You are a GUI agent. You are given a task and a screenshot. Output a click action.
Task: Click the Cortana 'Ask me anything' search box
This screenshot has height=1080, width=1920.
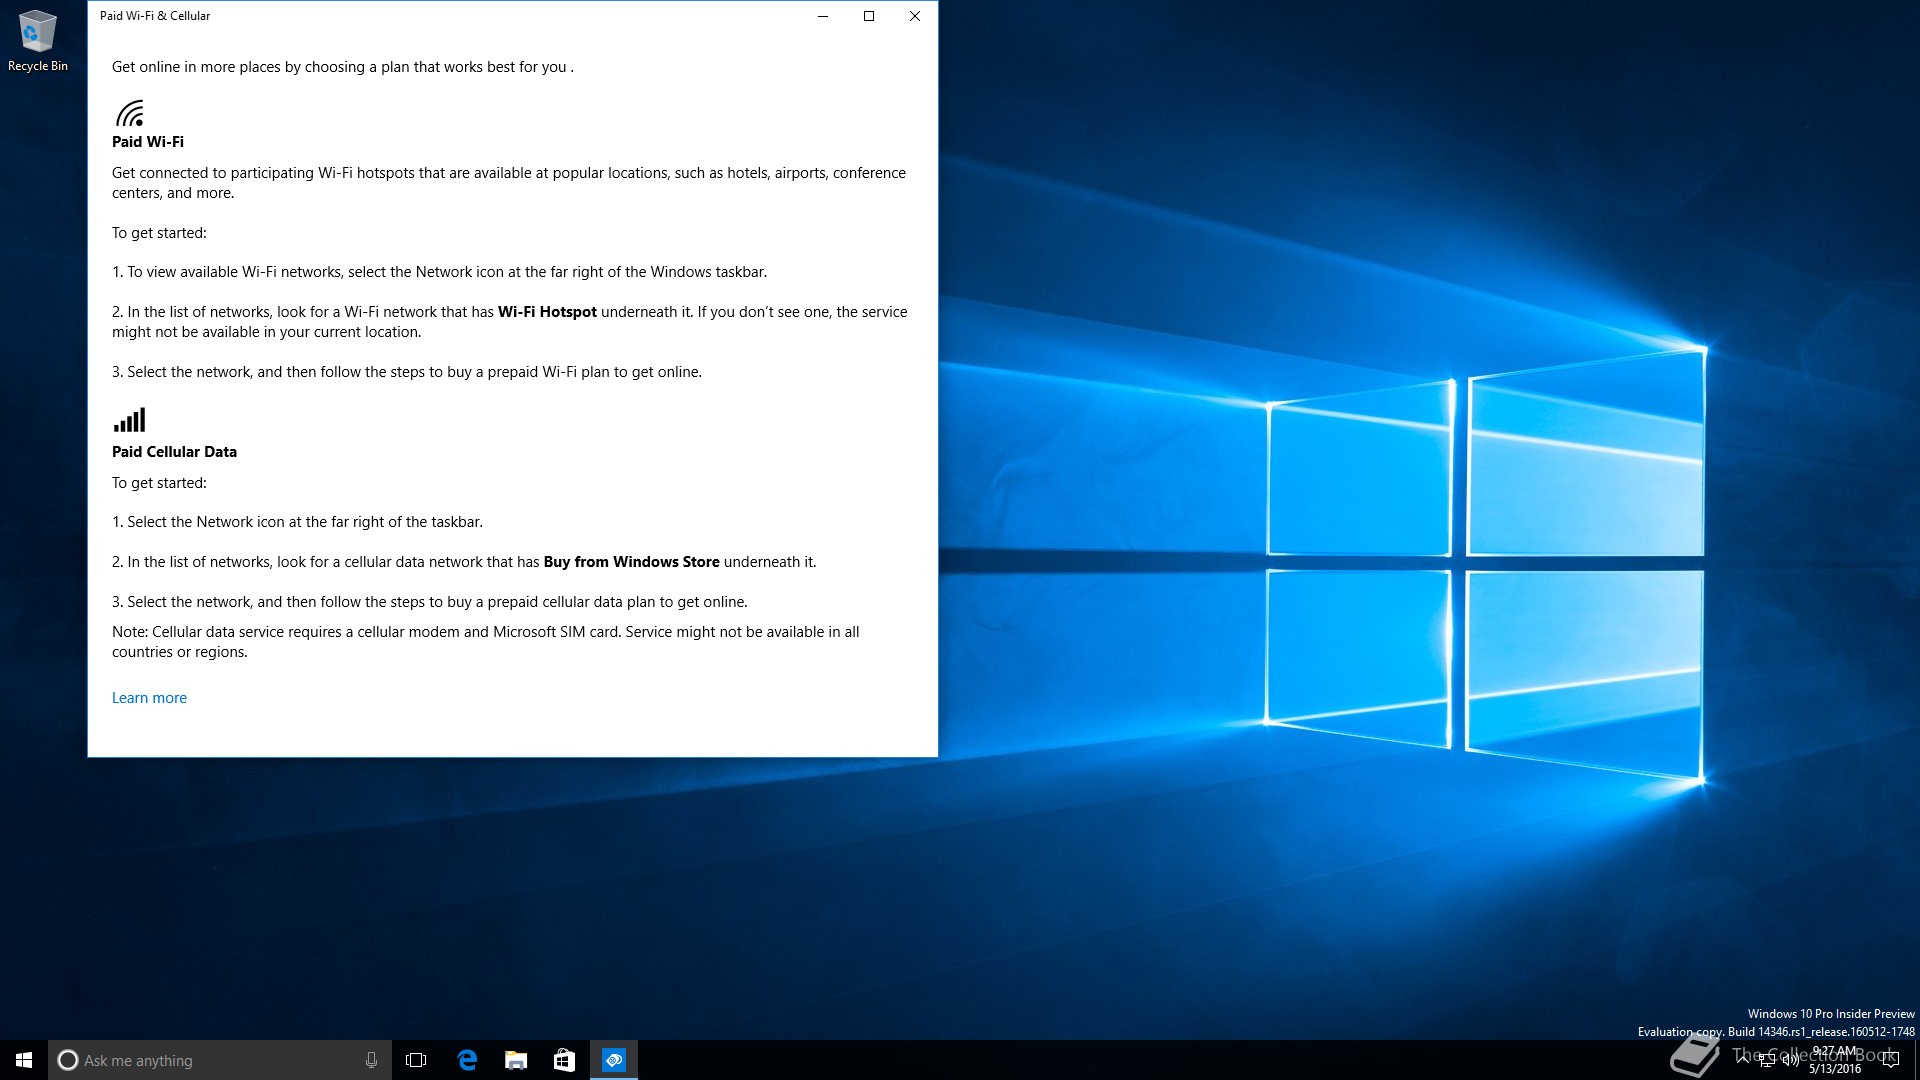[x=220, y=1060]
